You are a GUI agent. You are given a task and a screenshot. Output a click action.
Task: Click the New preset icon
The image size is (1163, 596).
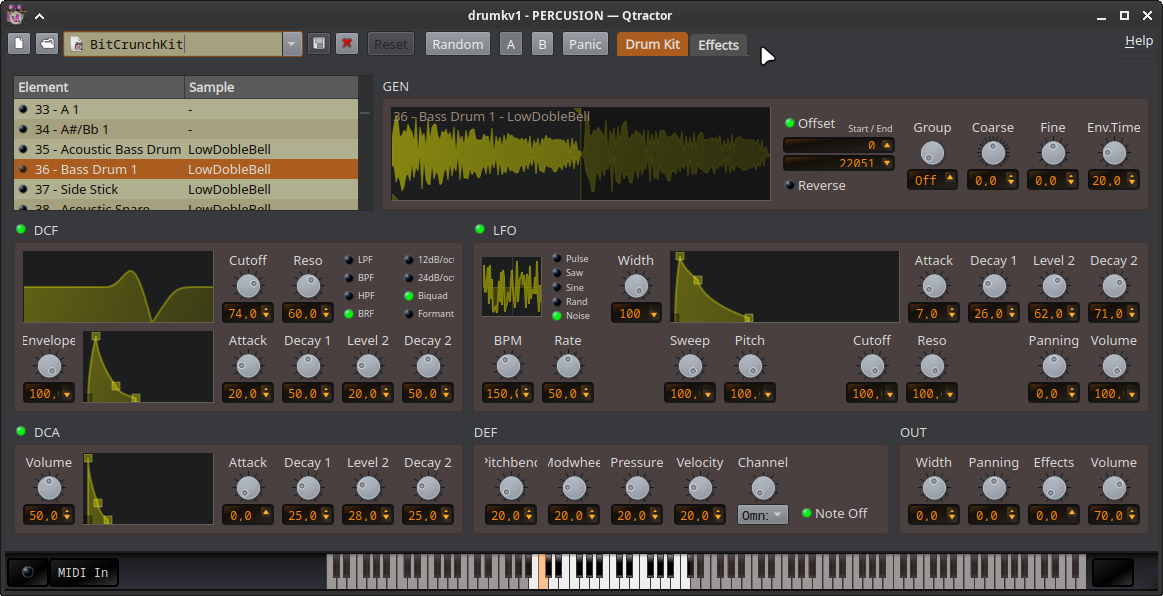pos(20,44)
